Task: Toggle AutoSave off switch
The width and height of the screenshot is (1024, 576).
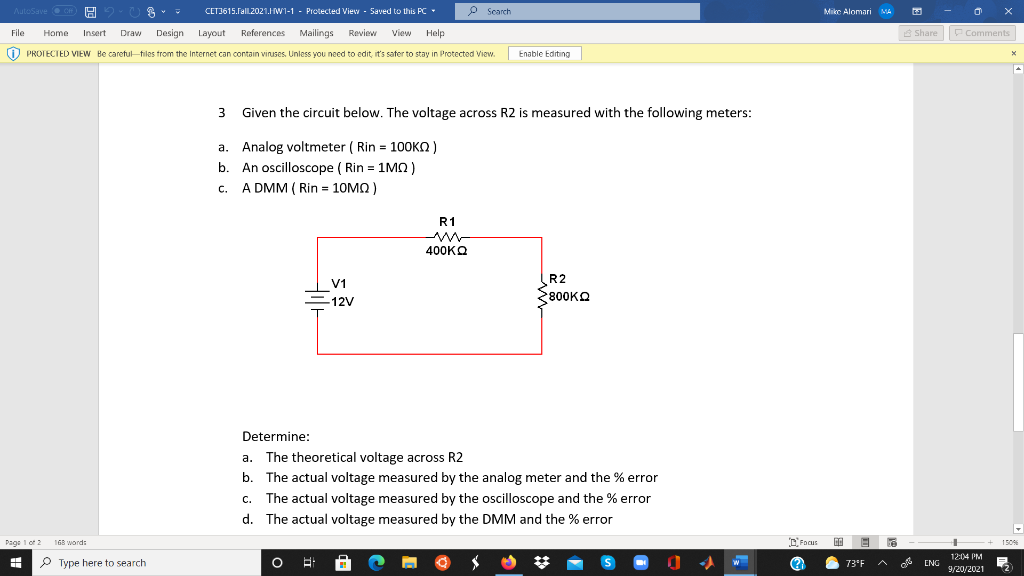Action: click(62, 11)
